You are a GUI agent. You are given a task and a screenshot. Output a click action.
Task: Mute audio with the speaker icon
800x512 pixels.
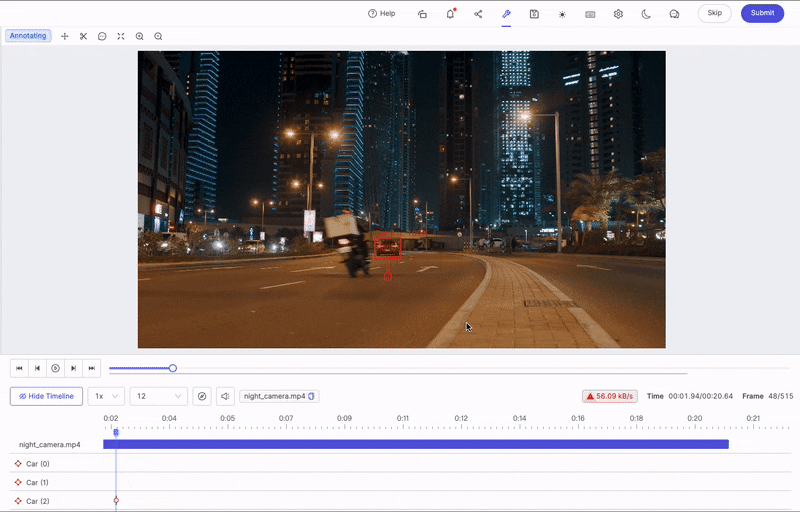coord(225,396)
